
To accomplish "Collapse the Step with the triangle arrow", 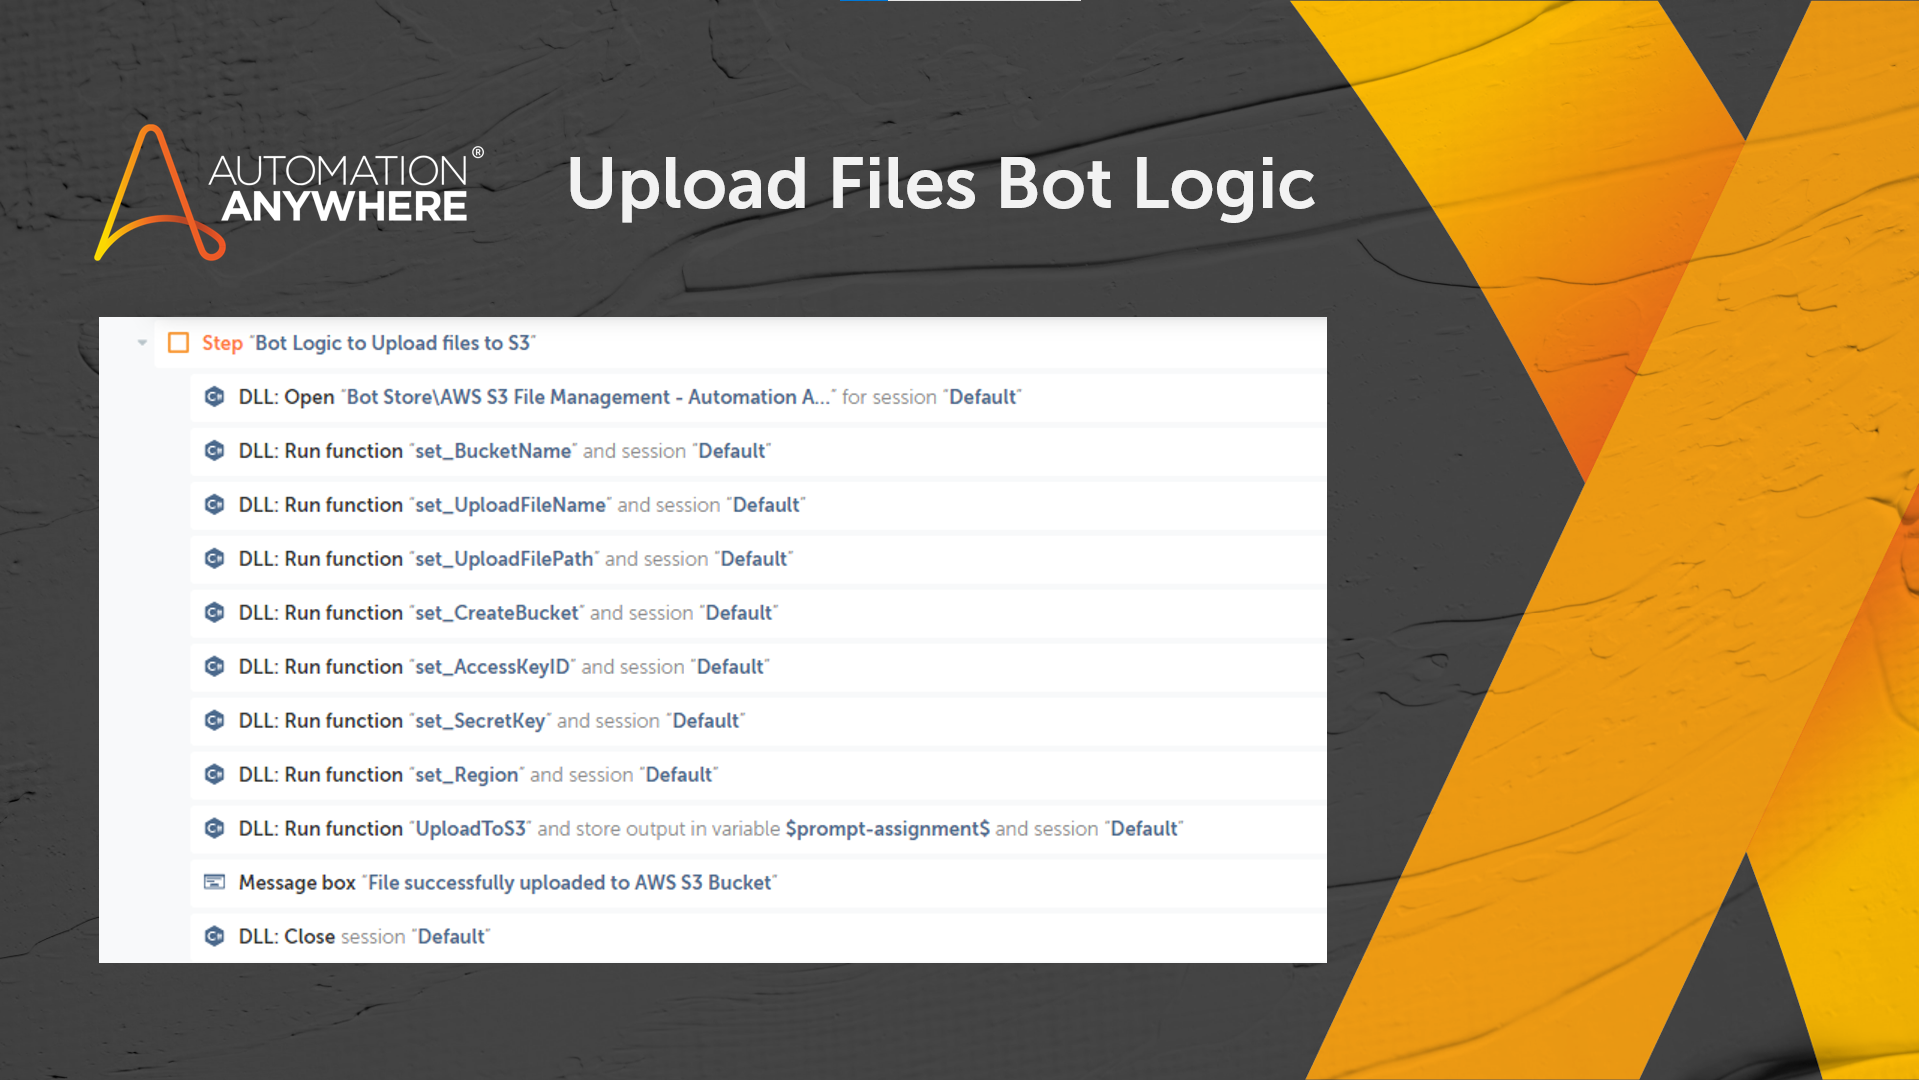I will click(x=142, y=343).
